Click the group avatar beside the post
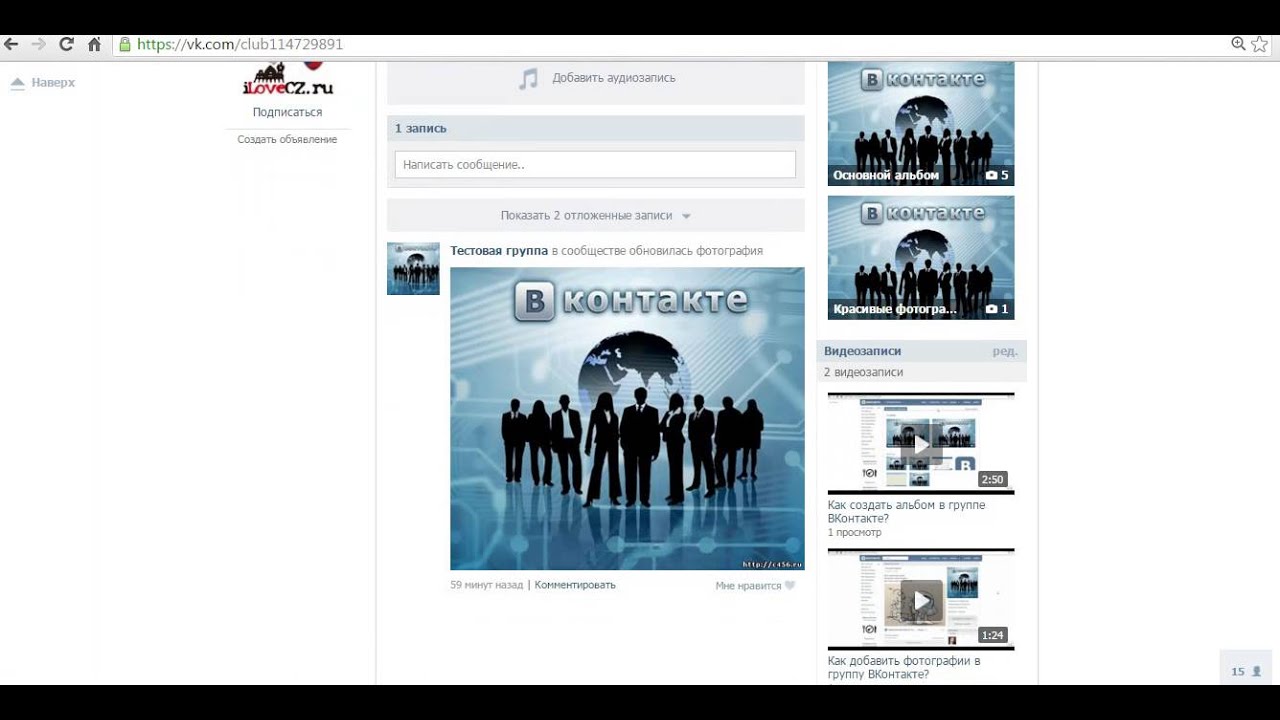 [413, 269]
